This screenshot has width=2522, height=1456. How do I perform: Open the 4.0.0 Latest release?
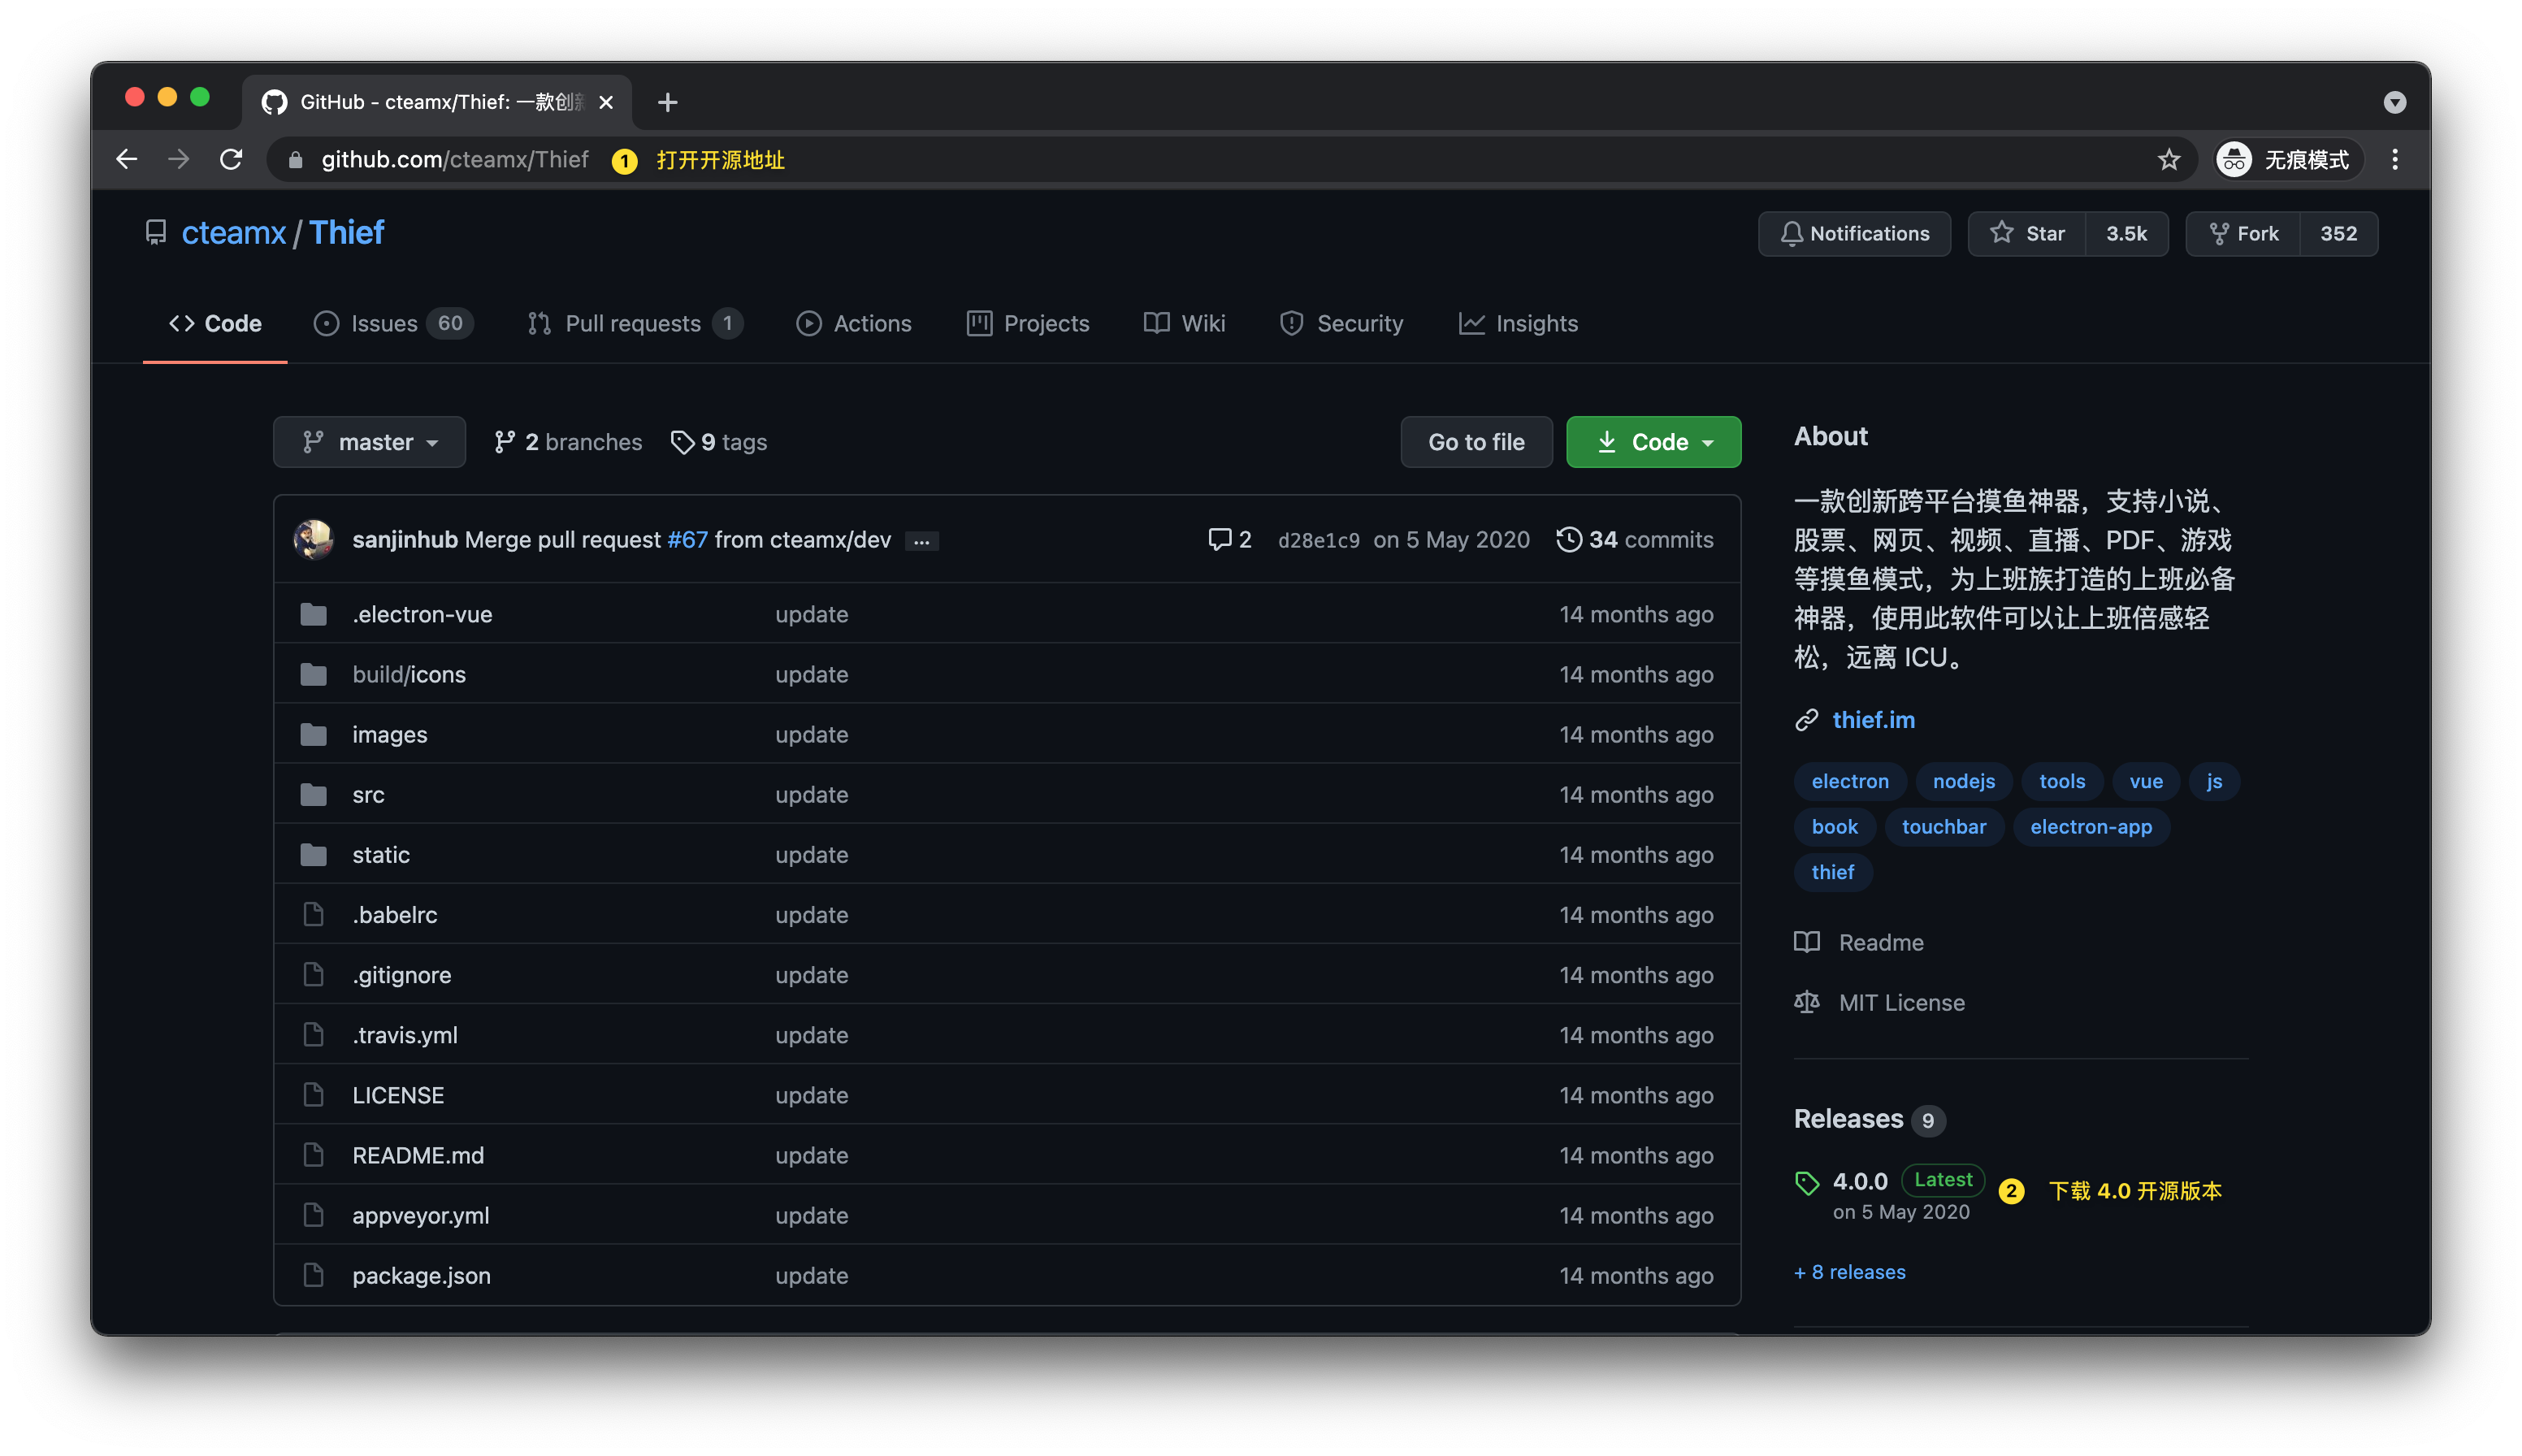[1889, 1194]
